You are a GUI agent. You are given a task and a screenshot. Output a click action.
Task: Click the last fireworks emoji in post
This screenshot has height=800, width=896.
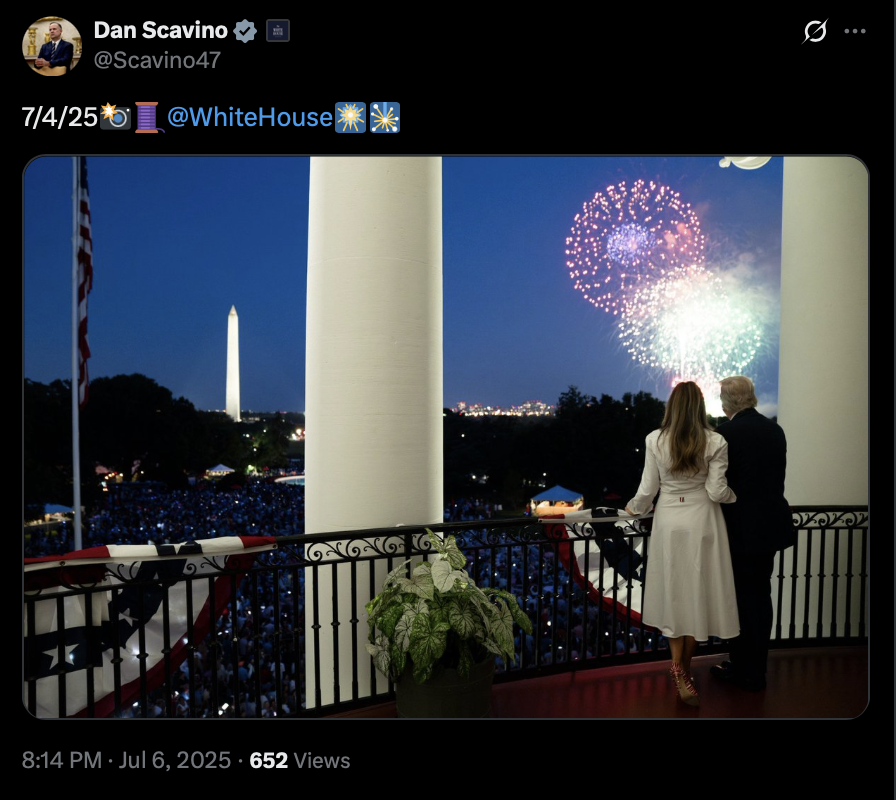(385, 117)
